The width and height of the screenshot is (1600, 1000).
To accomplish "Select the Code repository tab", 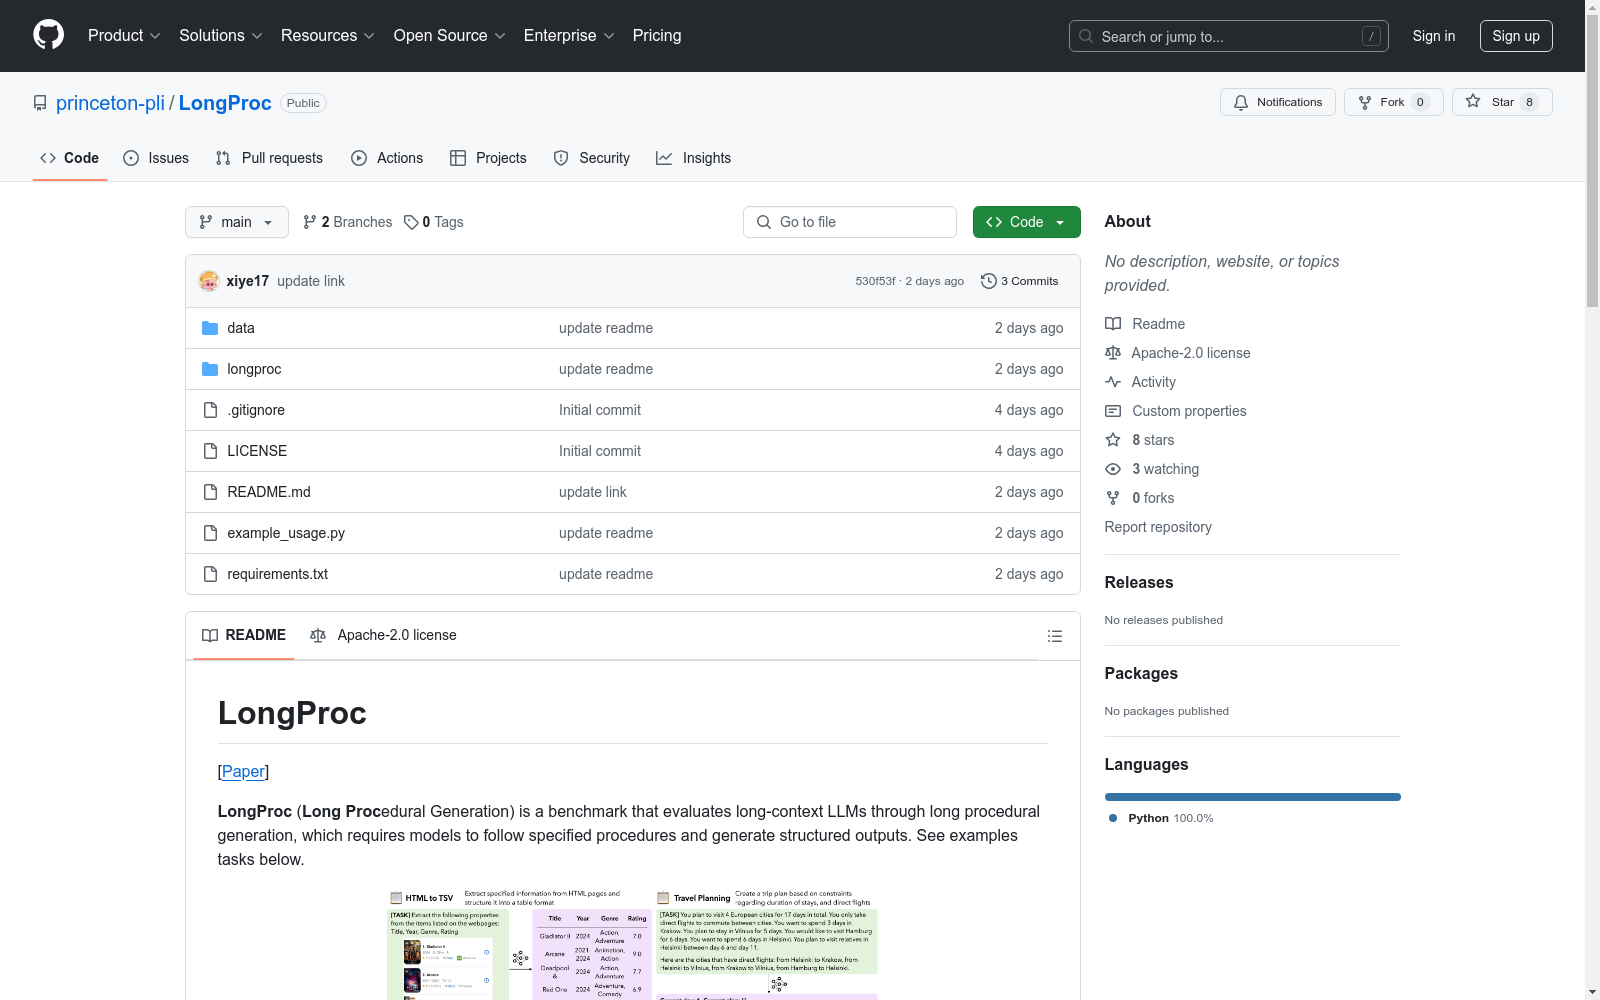I will click(70, 158).
